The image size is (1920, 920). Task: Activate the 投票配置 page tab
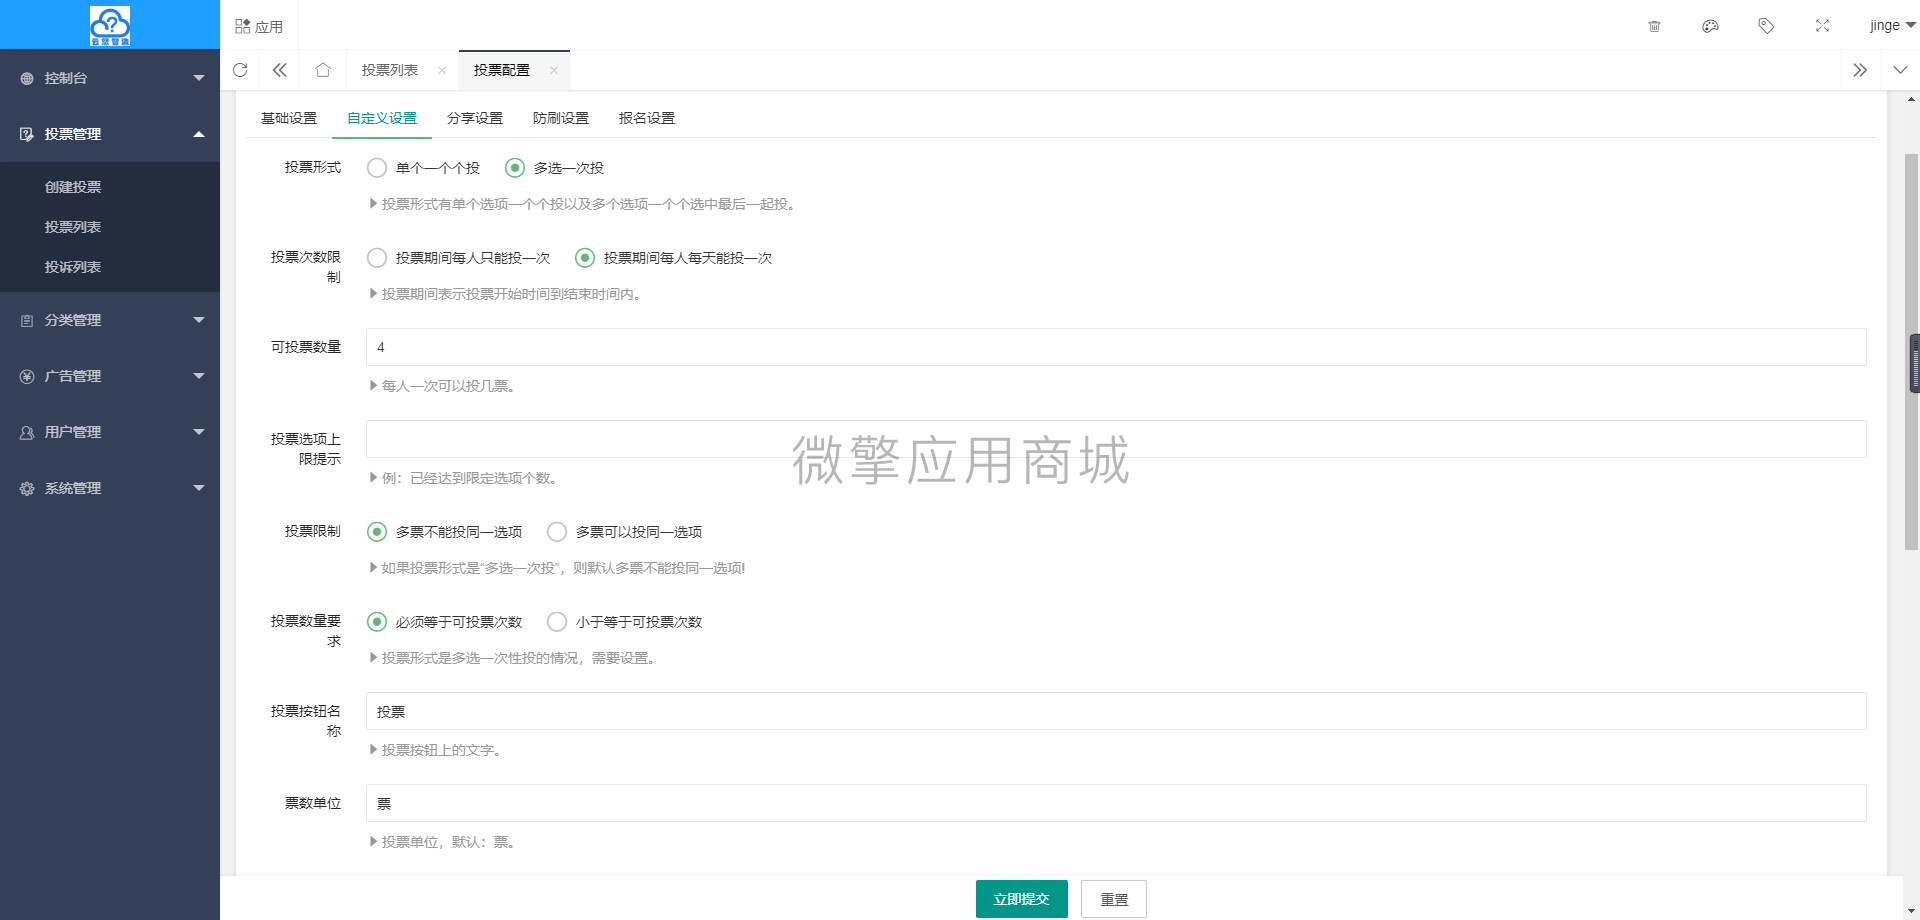(x=502, y=70)
